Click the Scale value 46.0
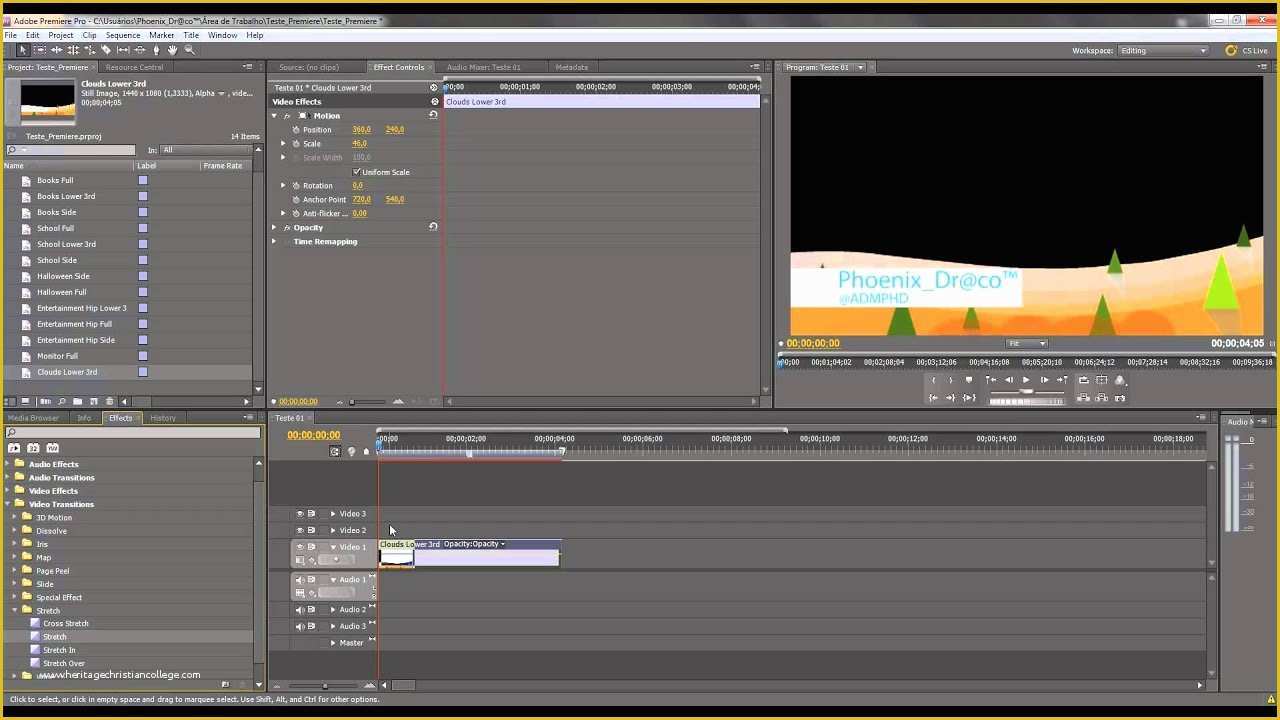The image size is (1280, 720). [359, 144]
